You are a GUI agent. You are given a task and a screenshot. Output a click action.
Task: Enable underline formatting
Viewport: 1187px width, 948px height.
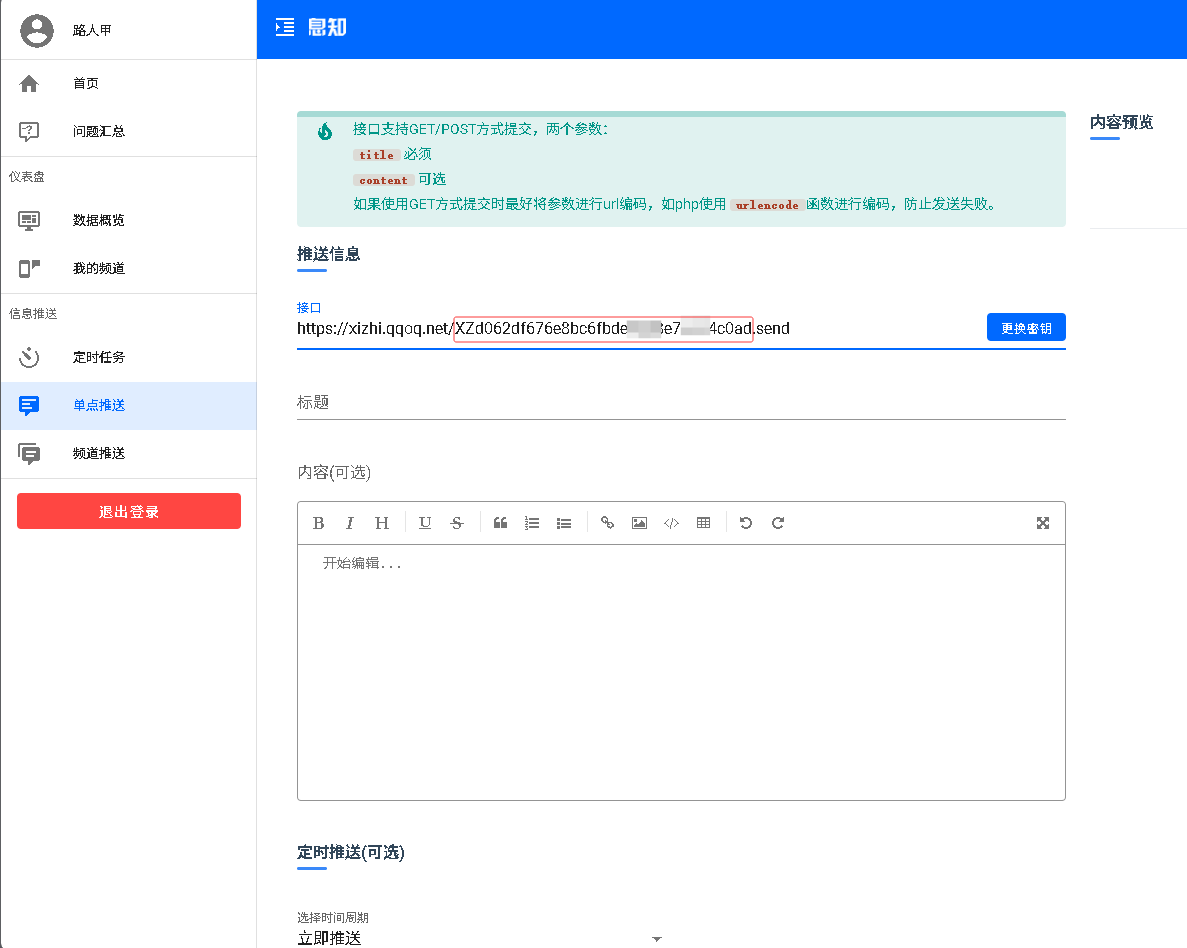point(424,523)
